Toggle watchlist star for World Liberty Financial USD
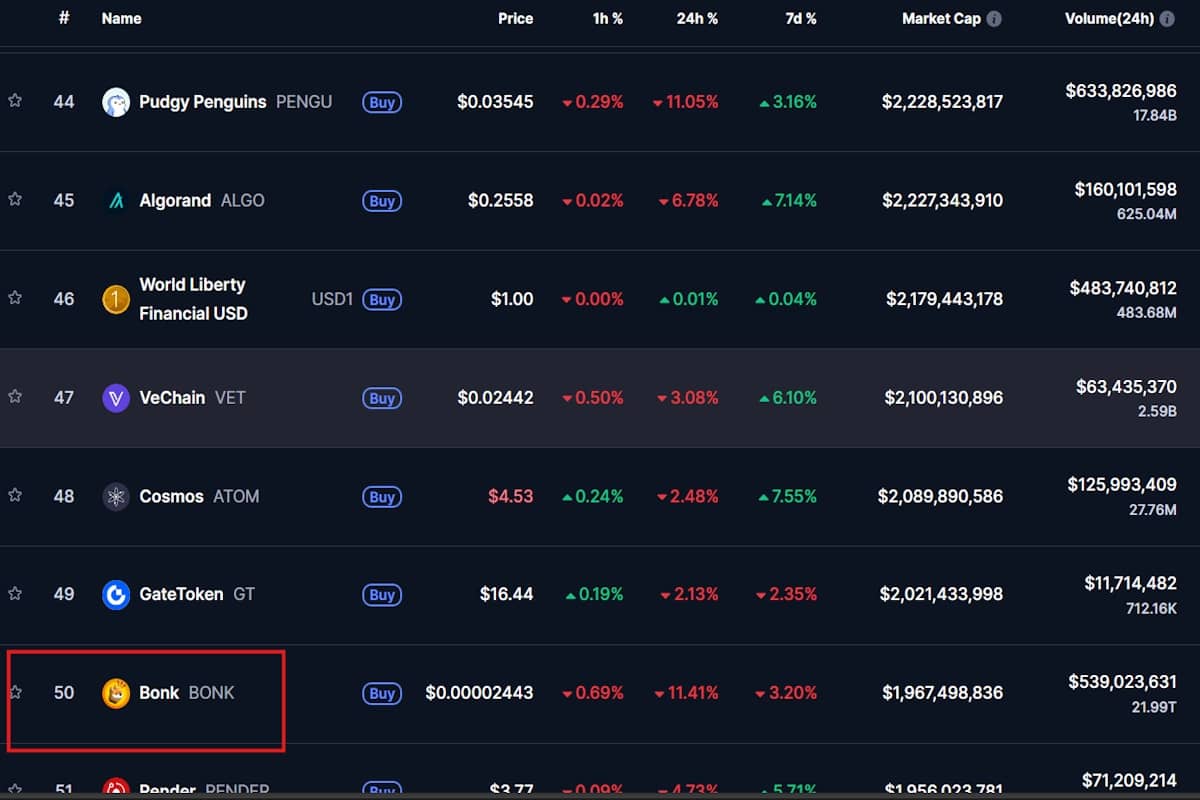The height and width of the screenshot is (800, 1200). [15, 298]
